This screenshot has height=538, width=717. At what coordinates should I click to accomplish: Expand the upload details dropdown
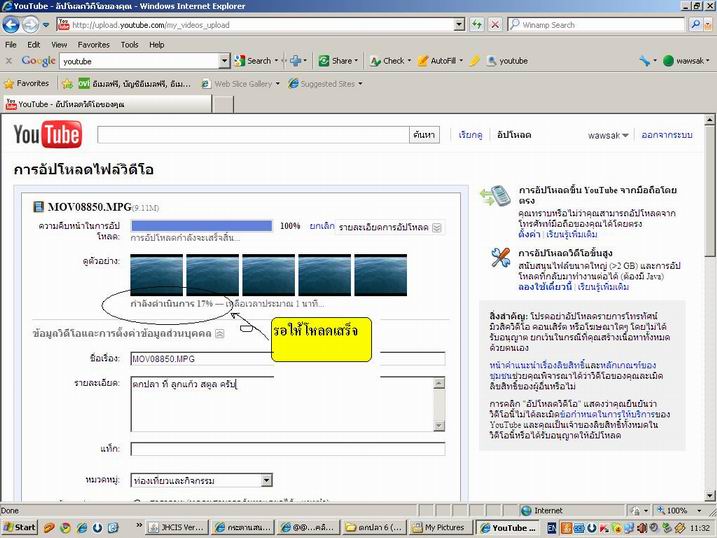click(390, 227)
